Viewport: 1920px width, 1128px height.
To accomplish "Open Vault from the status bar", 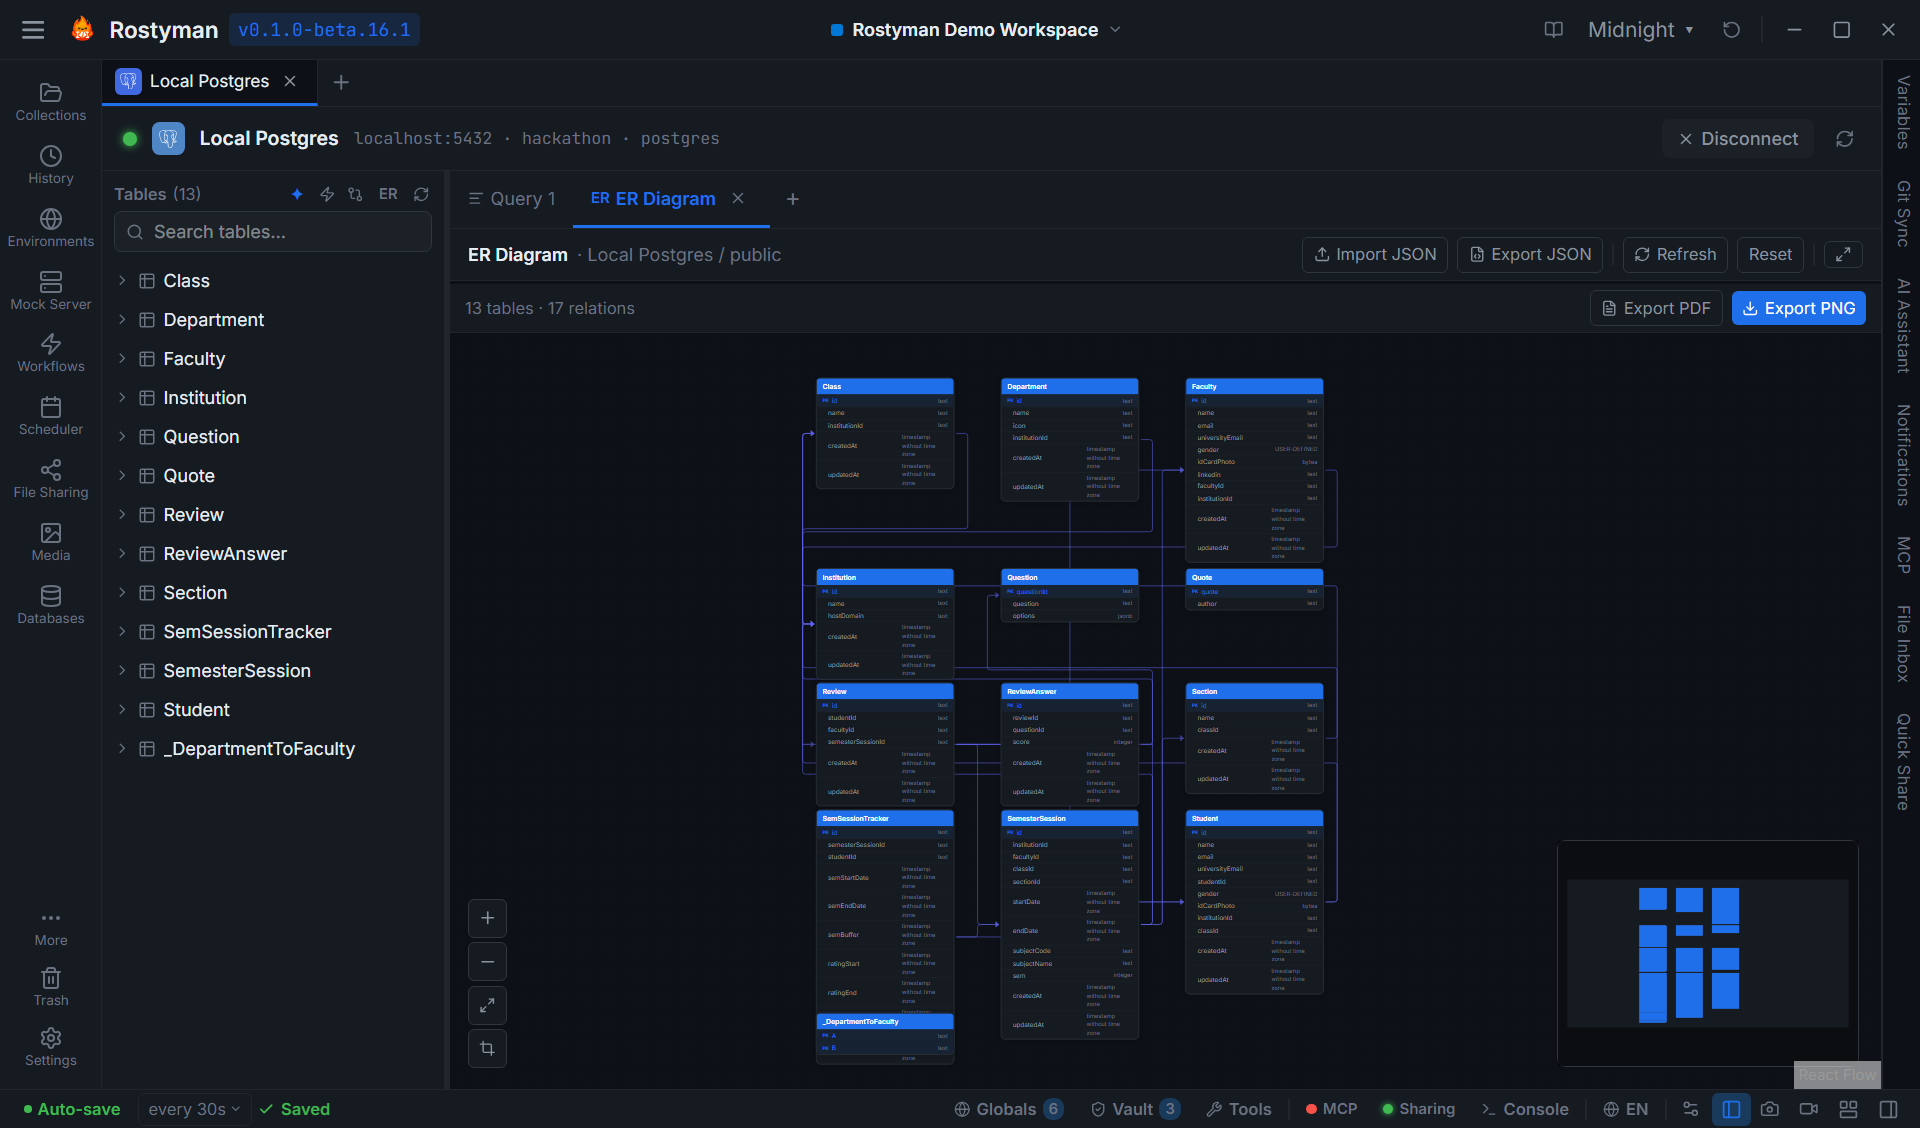I will [x=1134, y=1109].
